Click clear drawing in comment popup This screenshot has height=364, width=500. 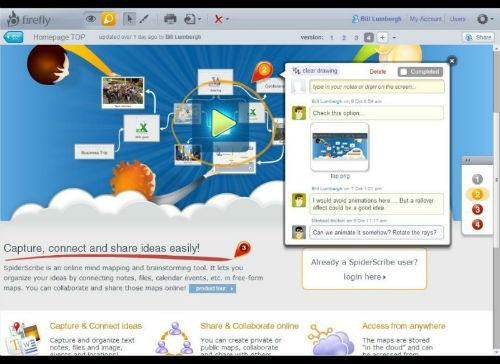point(315,71)
